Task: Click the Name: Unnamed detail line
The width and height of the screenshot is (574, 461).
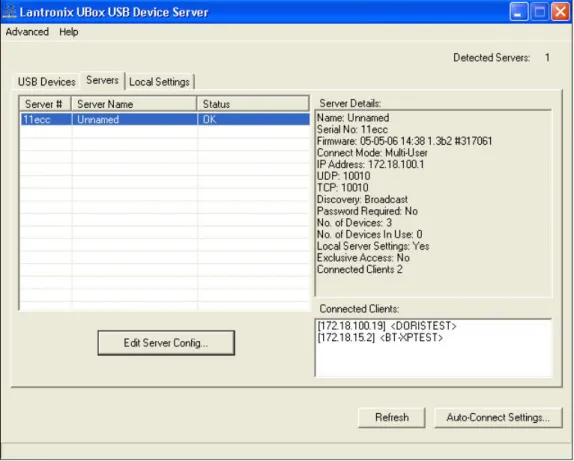Action: pyautogui.click(x=353, y=118)
